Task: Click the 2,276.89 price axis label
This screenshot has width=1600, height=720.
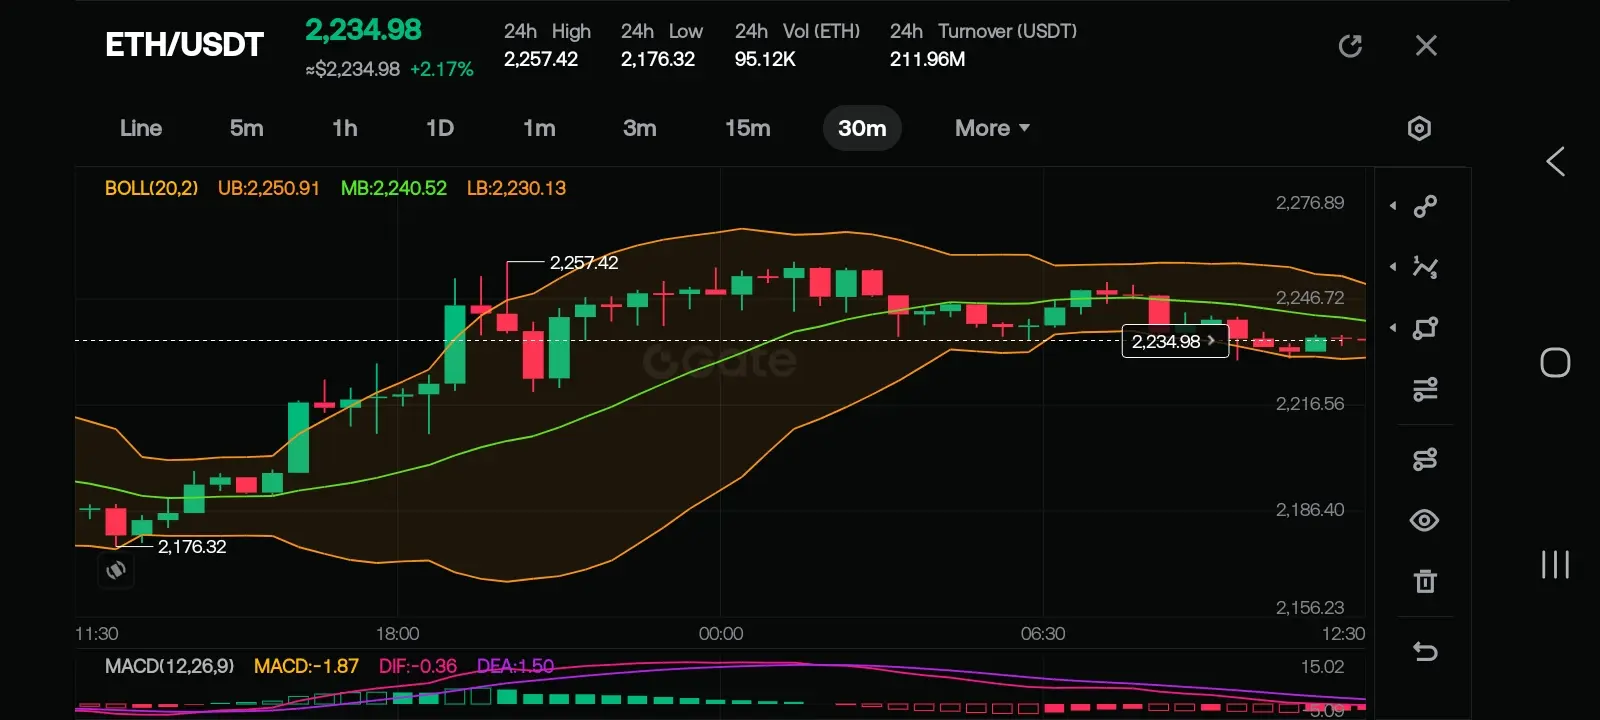Action: (x=1310, y=203)
